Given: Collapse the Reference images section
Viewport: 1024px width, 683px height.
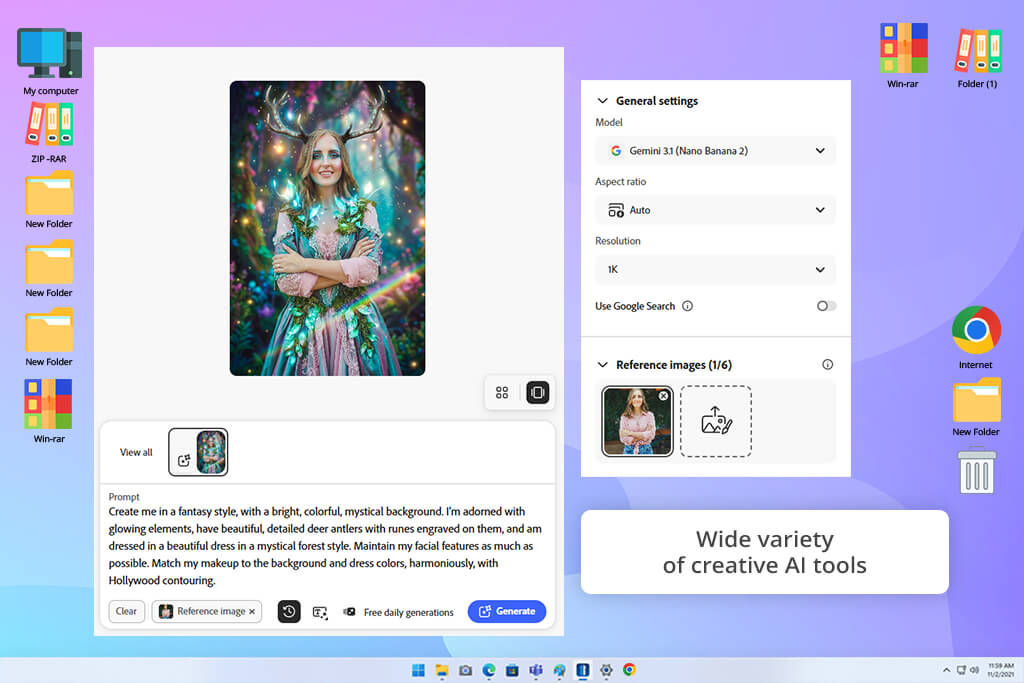Looking at the screenshot, I should click(x=602, y=364).
